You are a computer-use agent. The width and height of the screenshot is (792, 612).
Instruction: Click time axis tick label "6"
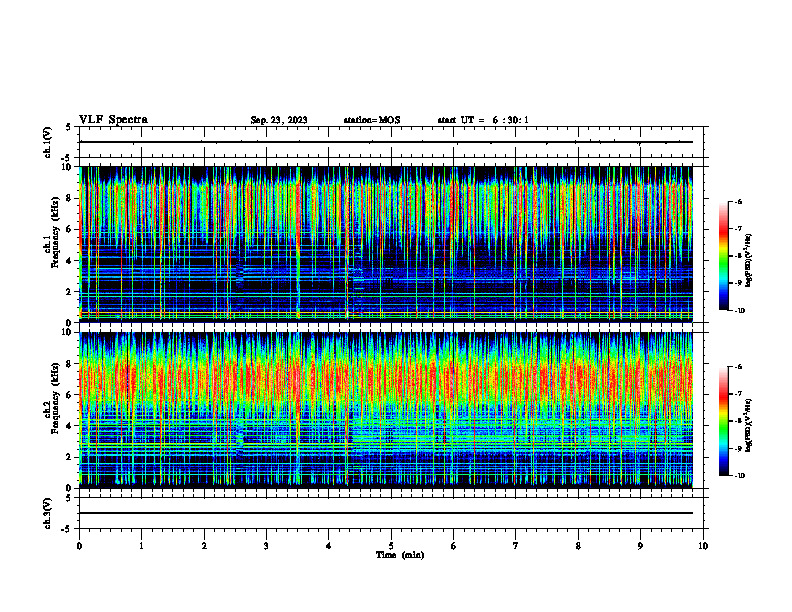click(x=454, y=546)
